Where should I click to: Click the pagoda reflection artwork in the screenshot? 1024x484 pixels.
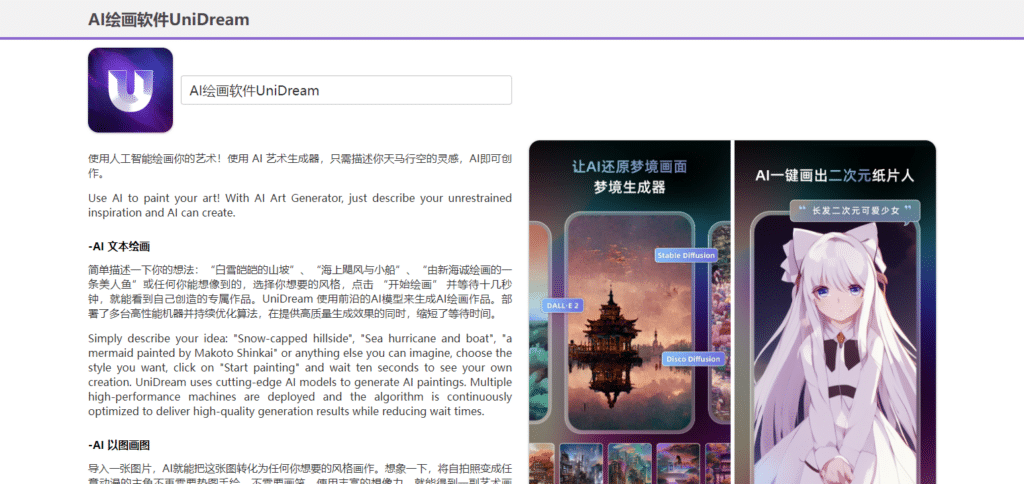click(630, 323)
